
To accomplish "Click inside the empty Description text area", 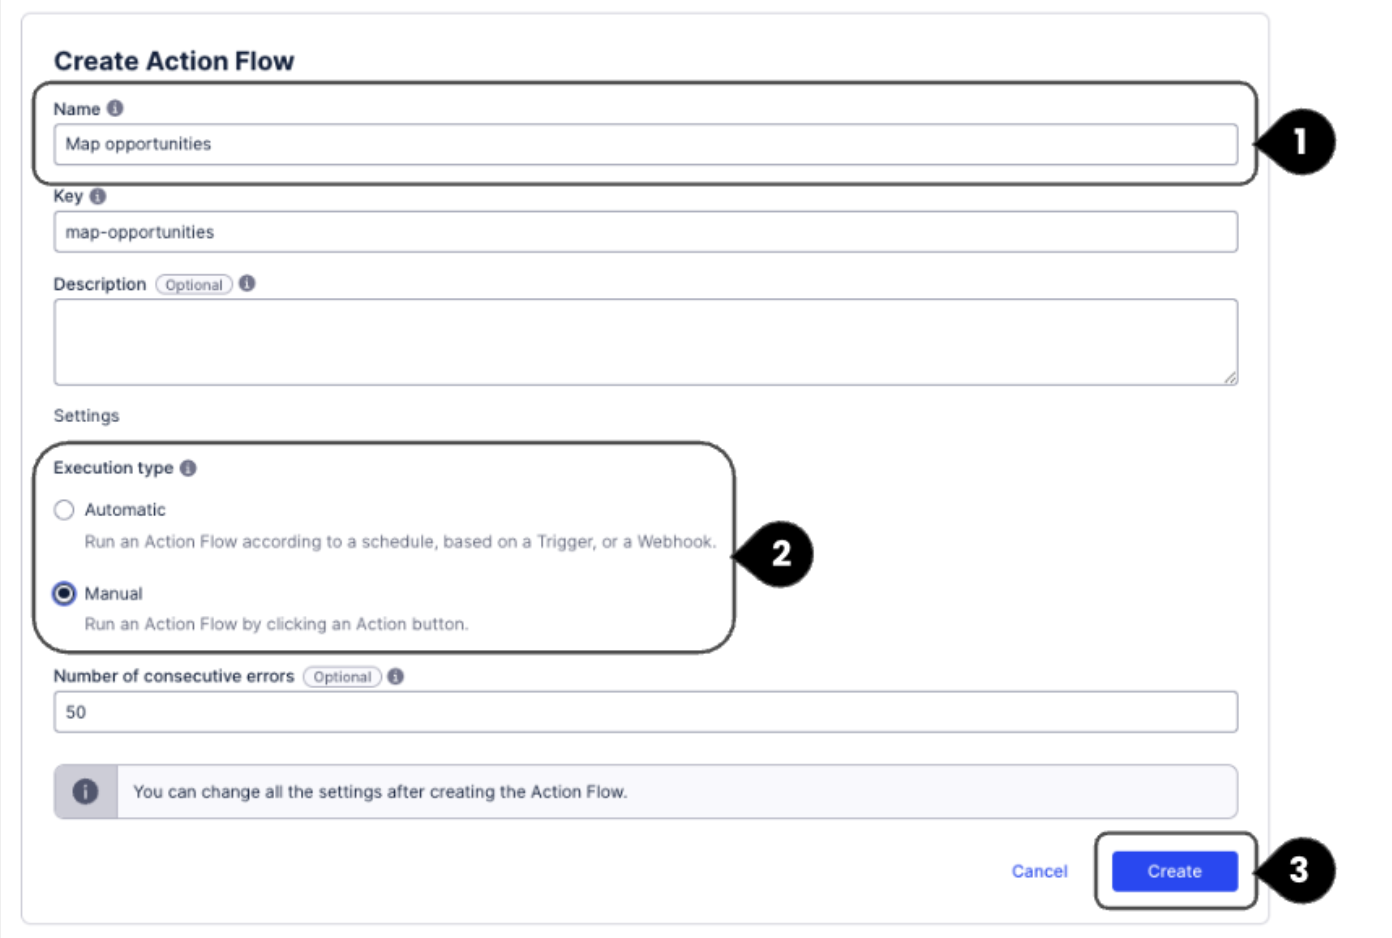I will tap(645, 342).
